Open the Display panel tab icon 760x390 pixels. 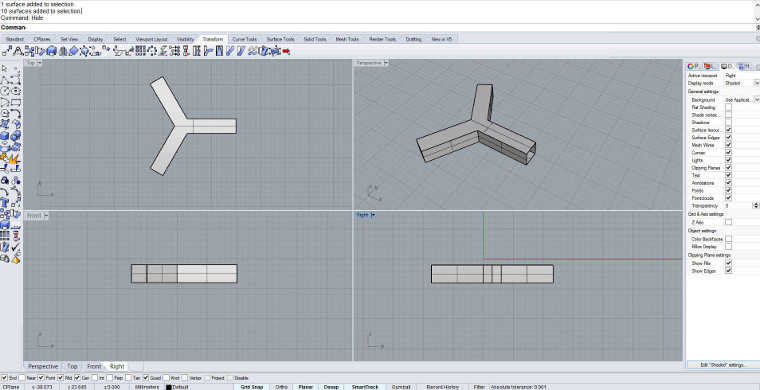[727, 66]
